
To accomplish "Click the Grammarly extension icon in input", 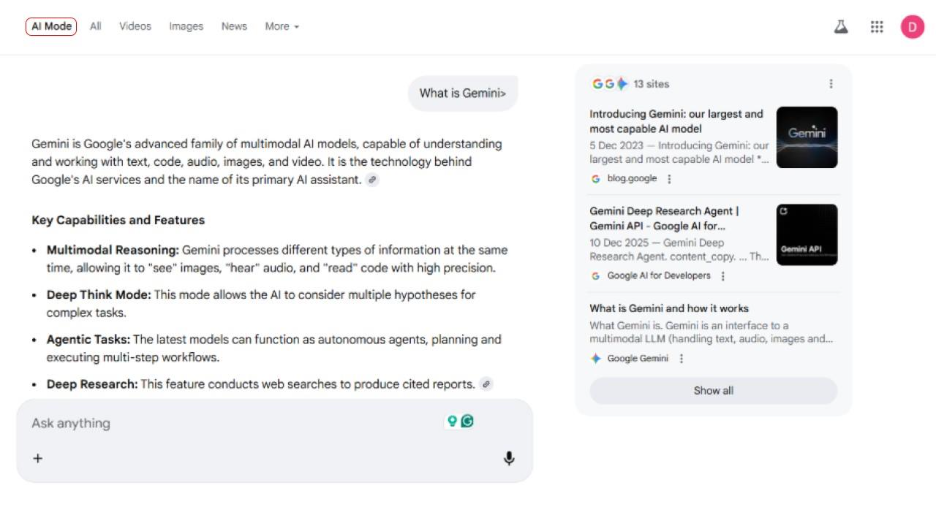I will (x=467, y=421).
